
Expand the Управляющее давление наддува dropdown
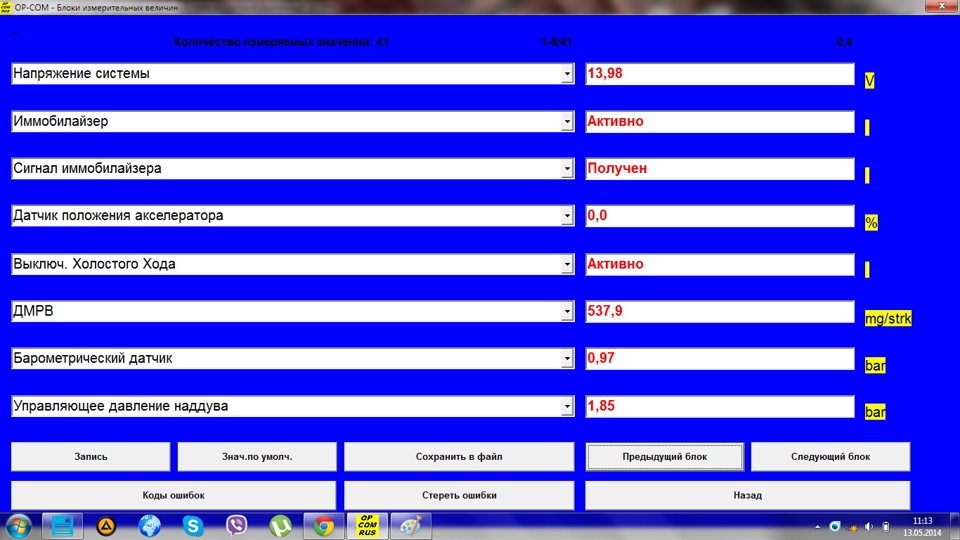[x=567, y=406]
